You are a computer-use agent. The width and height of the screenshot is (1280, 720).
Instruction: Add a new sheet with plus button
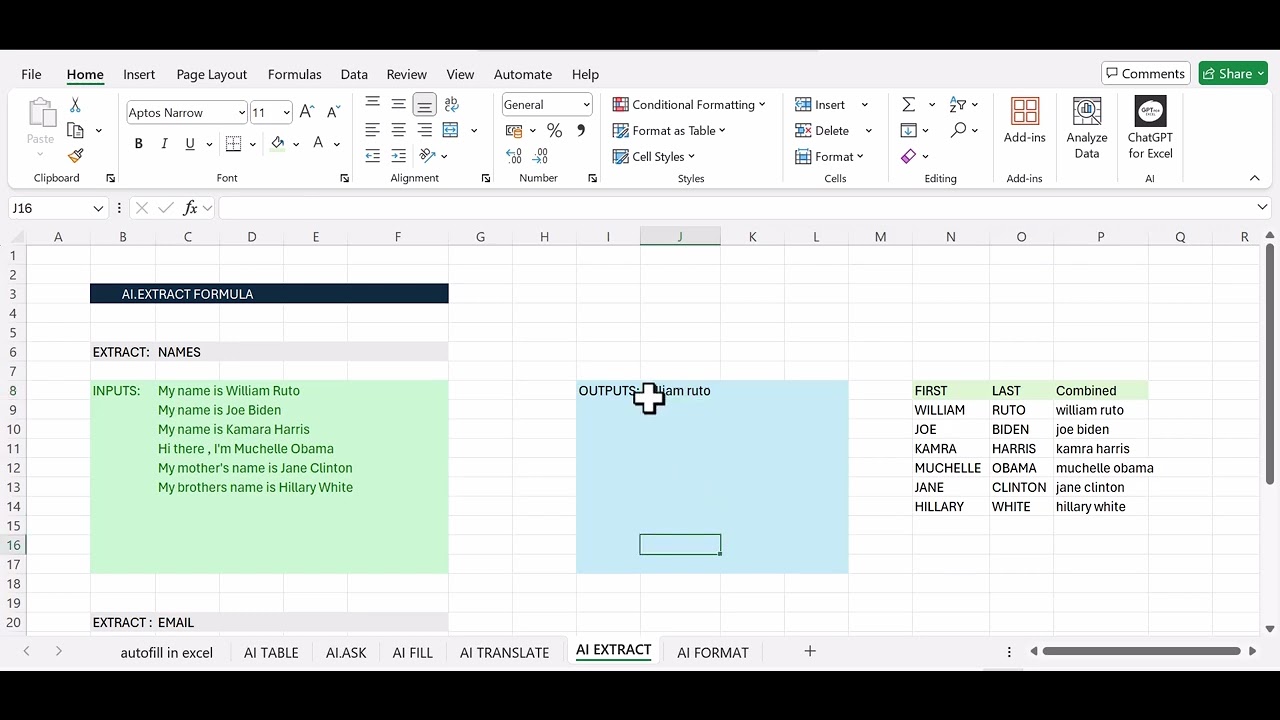810,651
